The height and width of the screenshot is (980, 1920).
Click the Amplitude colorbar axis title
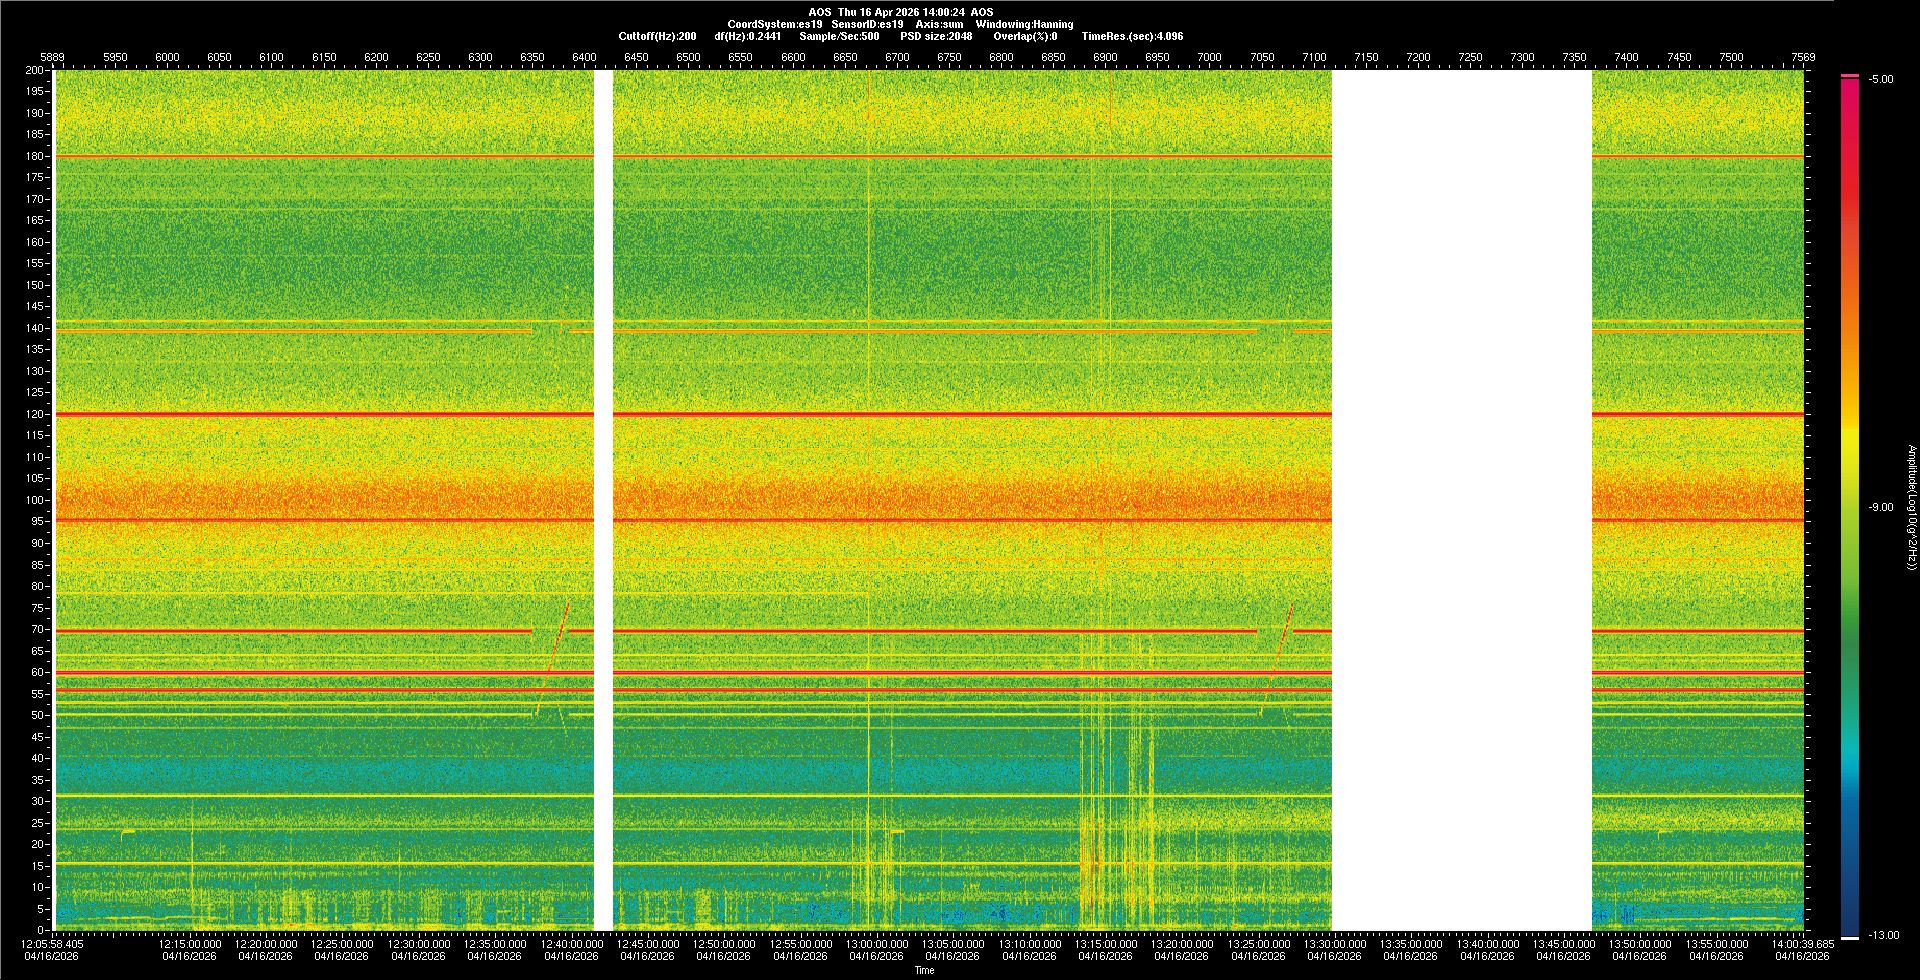[x=1911, y=508]
